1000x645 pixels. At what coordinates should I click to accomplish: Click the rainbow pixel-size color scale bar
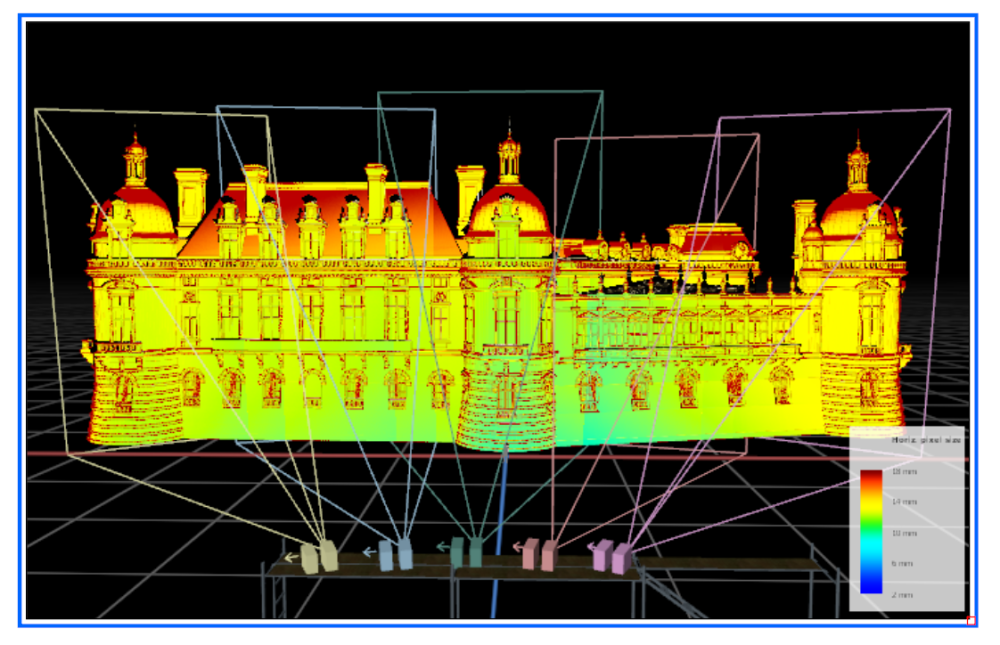(871, 531)
